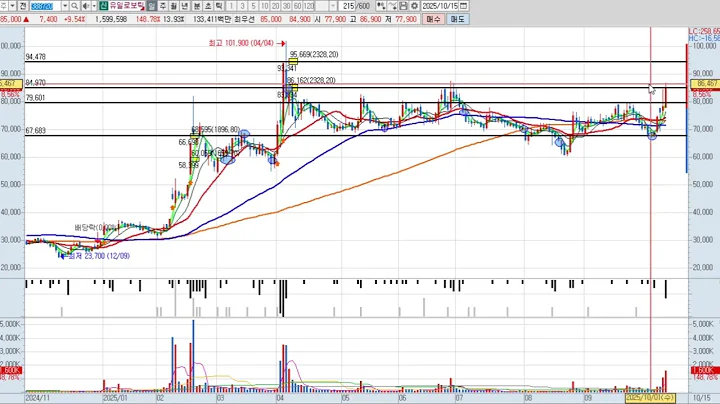The image size is (720, 404).
Task: Click the 86,457 yellow price tag on right axis
Action: click(705, 84)
